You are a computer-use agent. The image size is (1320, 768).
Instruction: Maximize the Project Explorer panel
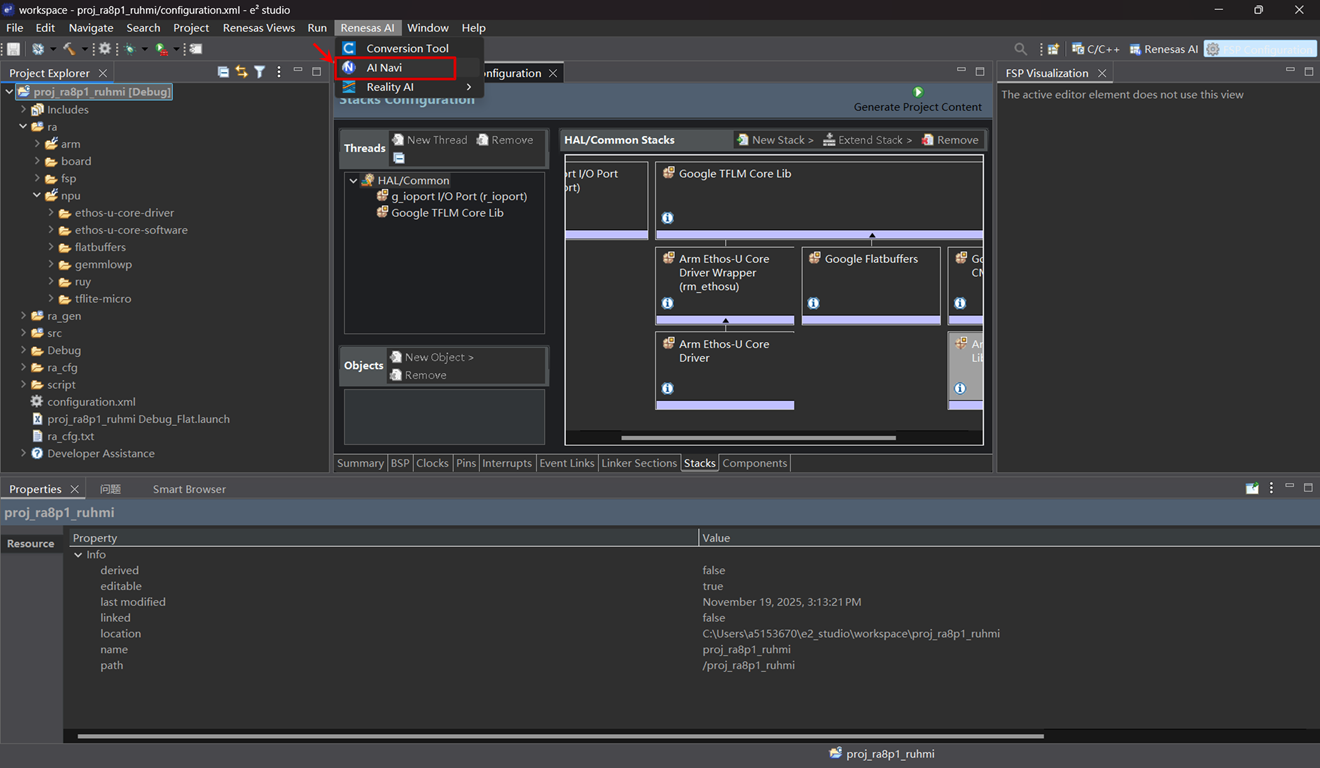tap(316, 72)
